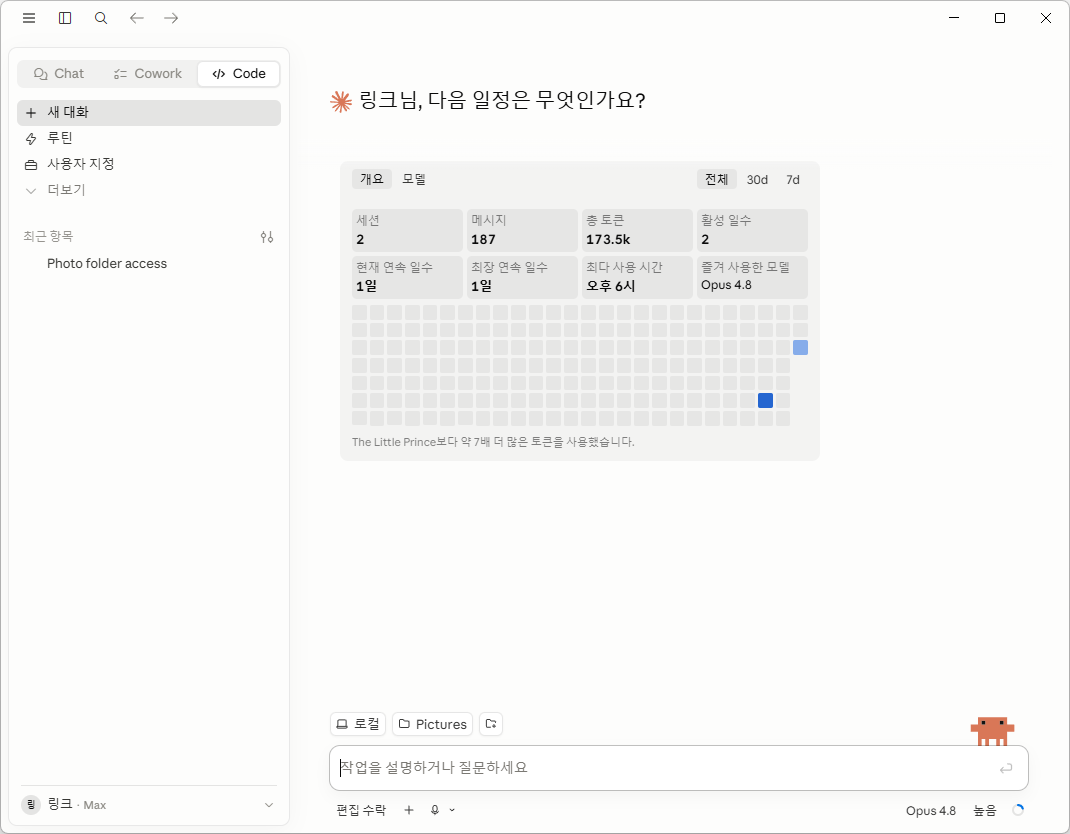Select the 모델 tab in stats
Image resolution: width=1070 pixels, height=834 pixels.
click(414, 179)
